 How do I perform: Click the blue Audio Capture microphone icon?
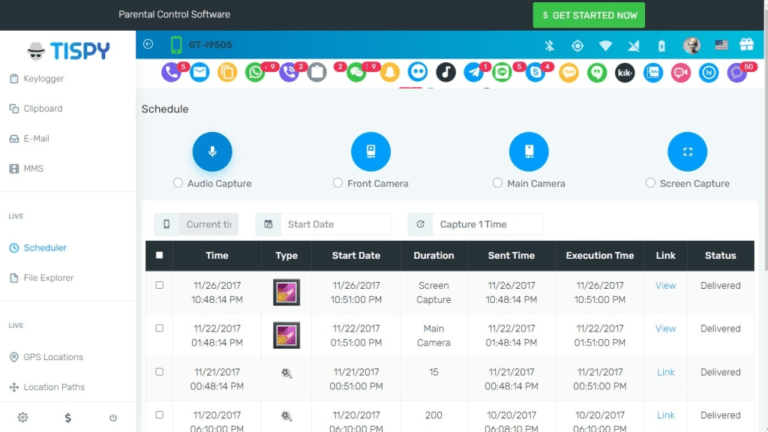coord(212,152)
